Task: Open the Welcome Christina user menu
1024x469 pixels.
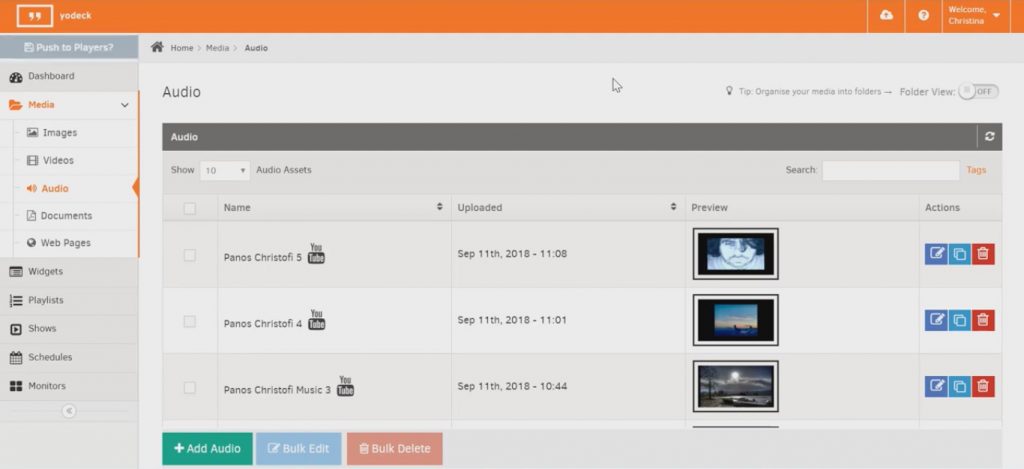Action: point(976,16)
